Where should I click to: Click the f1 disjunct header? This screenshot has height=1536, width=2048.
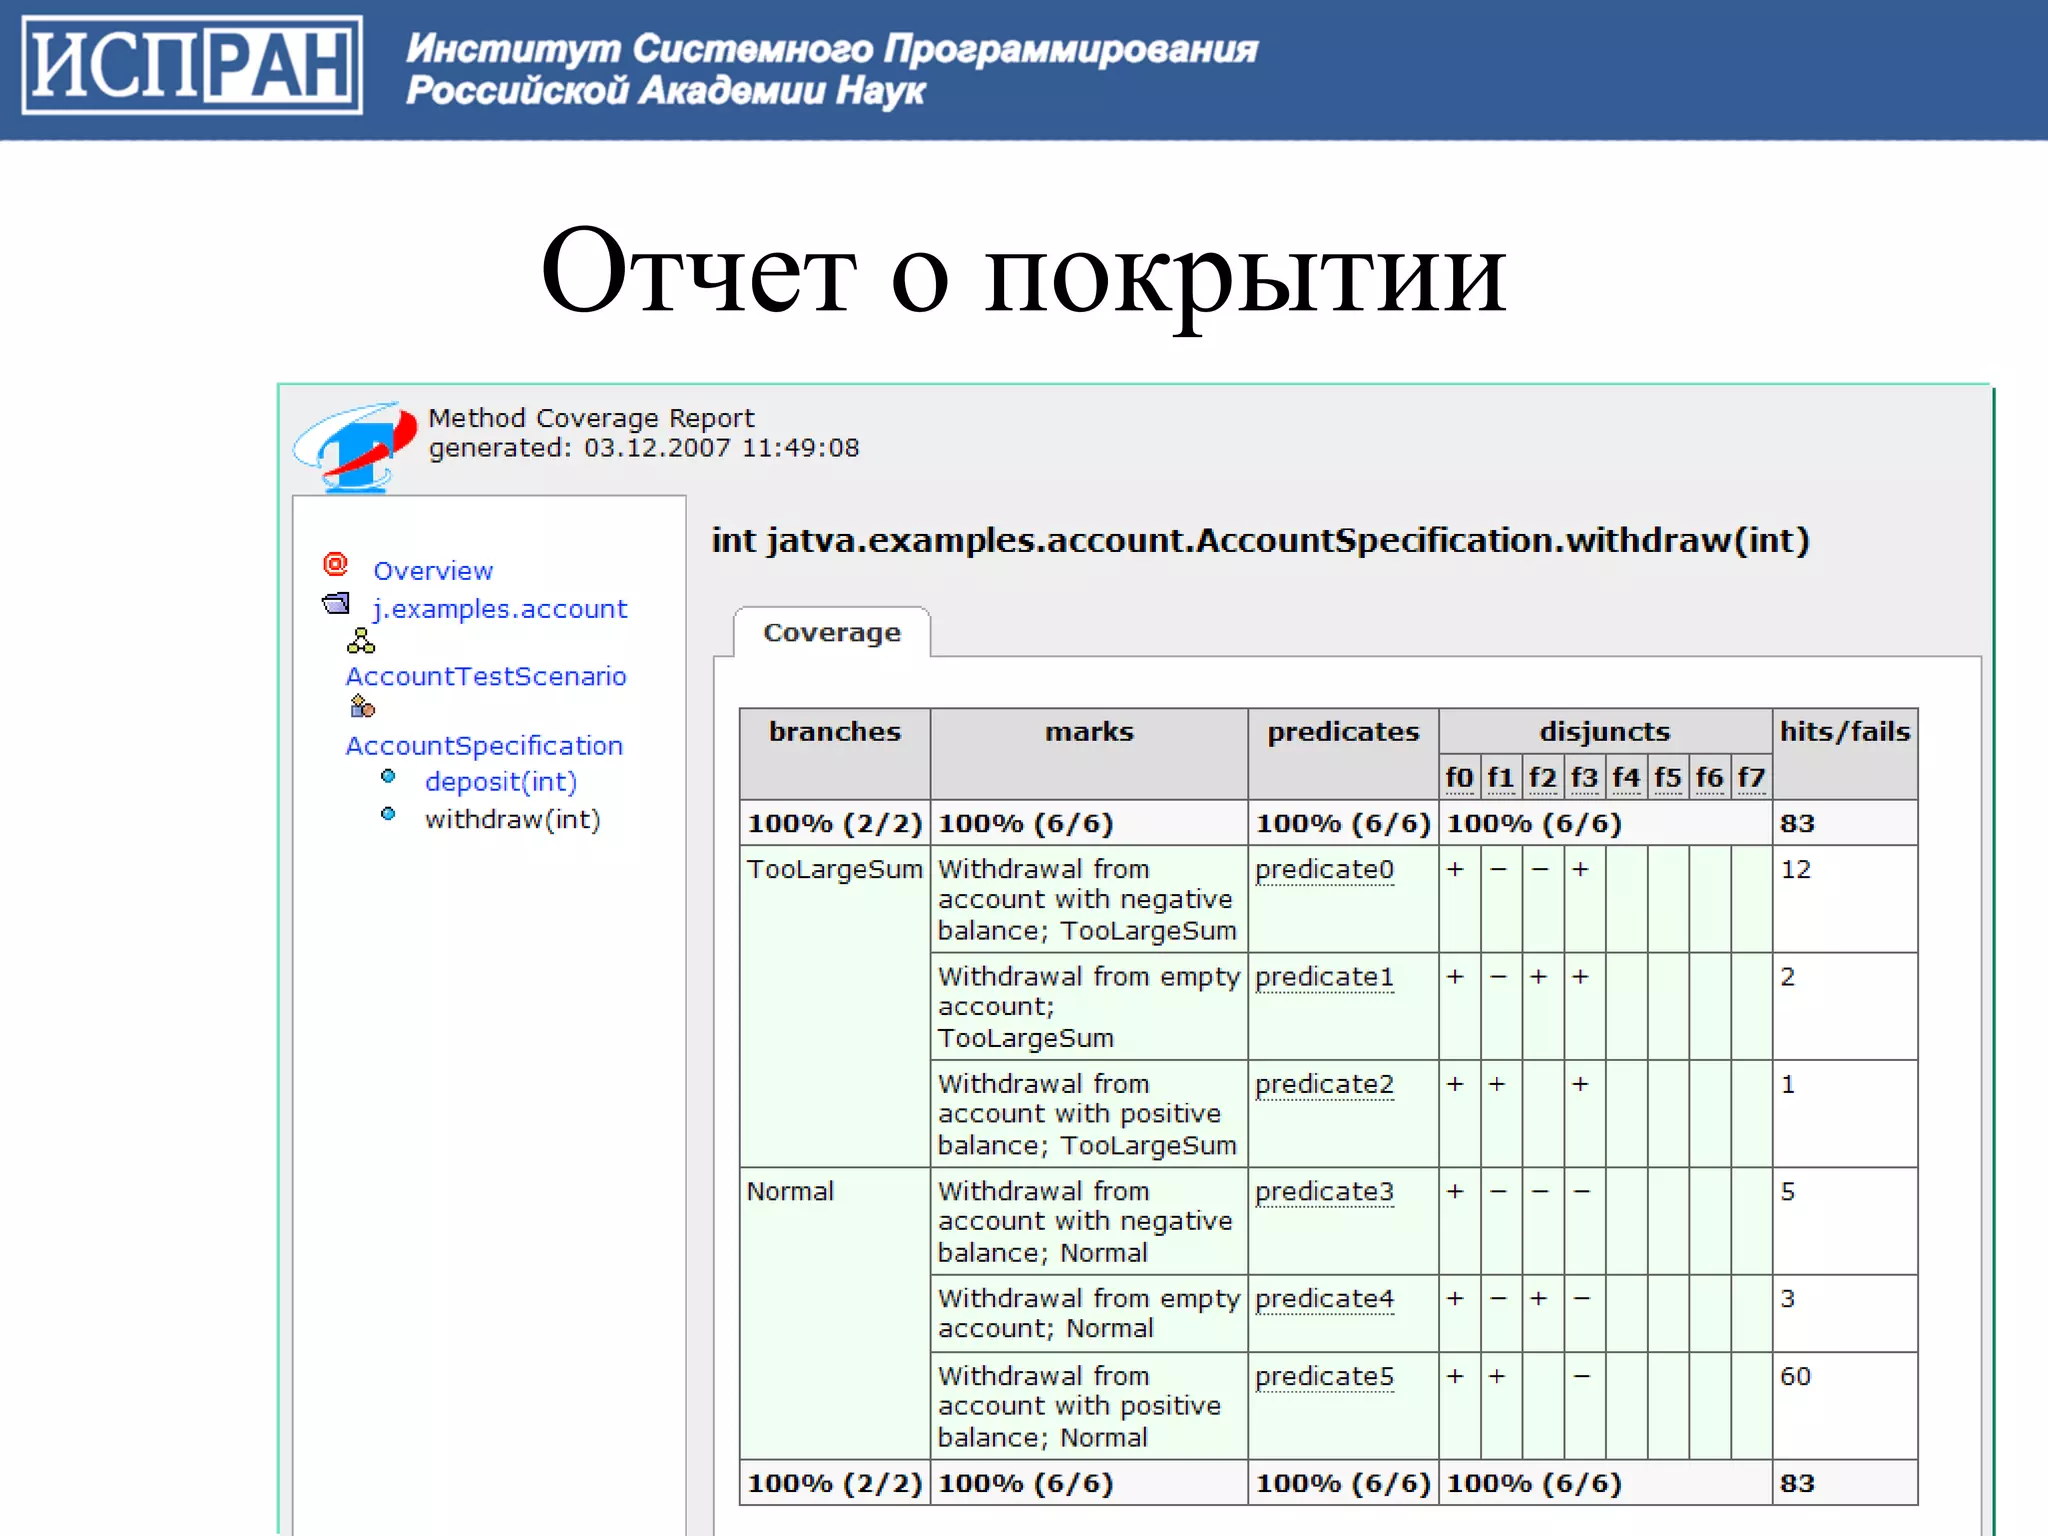(1501, 777)
